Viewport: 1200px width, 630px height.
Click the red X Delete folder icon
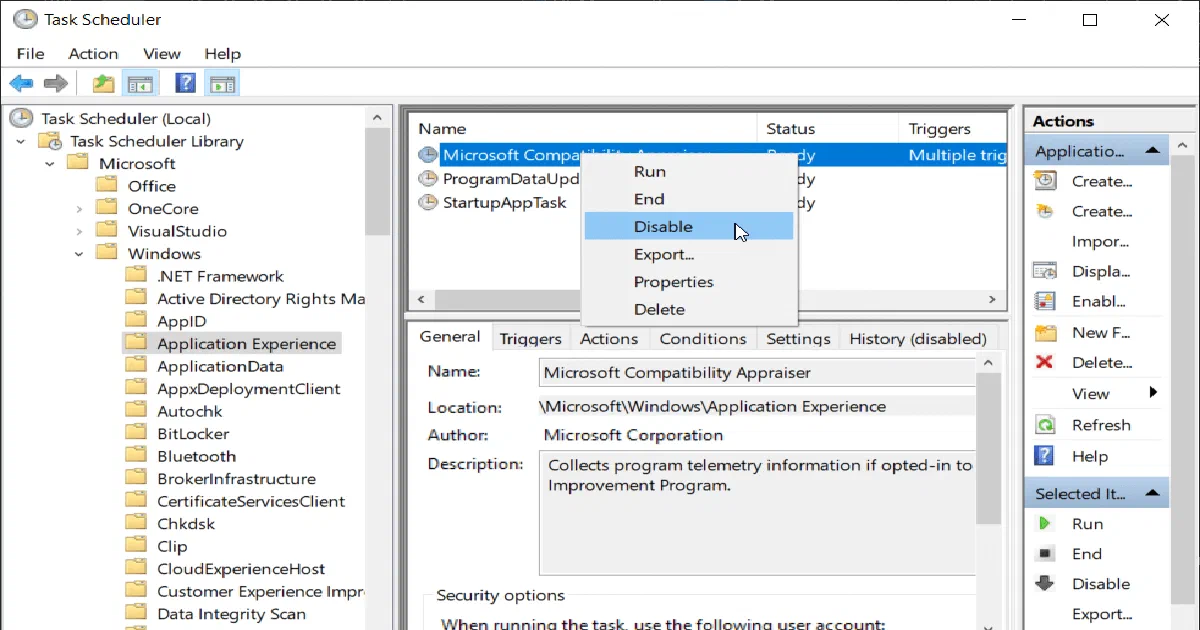[1045, 362]
